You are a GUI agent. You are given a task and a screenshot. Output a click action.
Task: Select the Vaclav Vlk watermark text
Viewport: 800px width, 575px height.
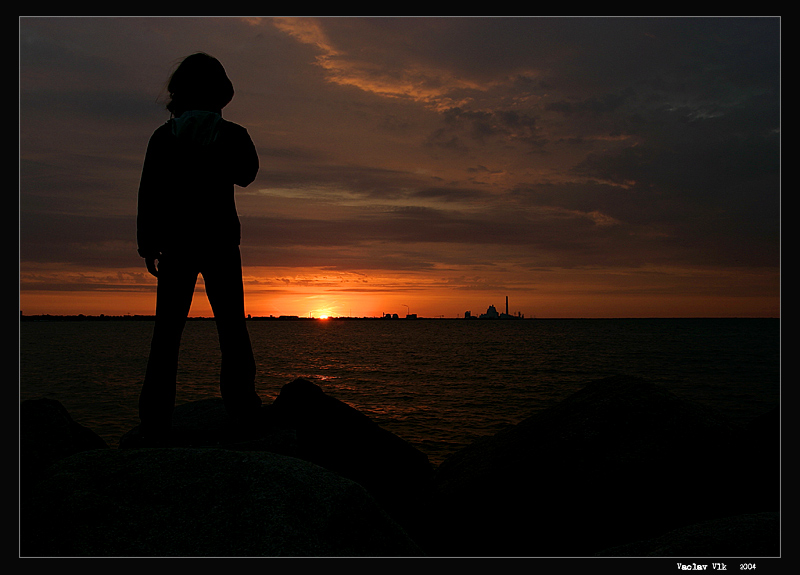pyautogui.click(x=701, y=566)
